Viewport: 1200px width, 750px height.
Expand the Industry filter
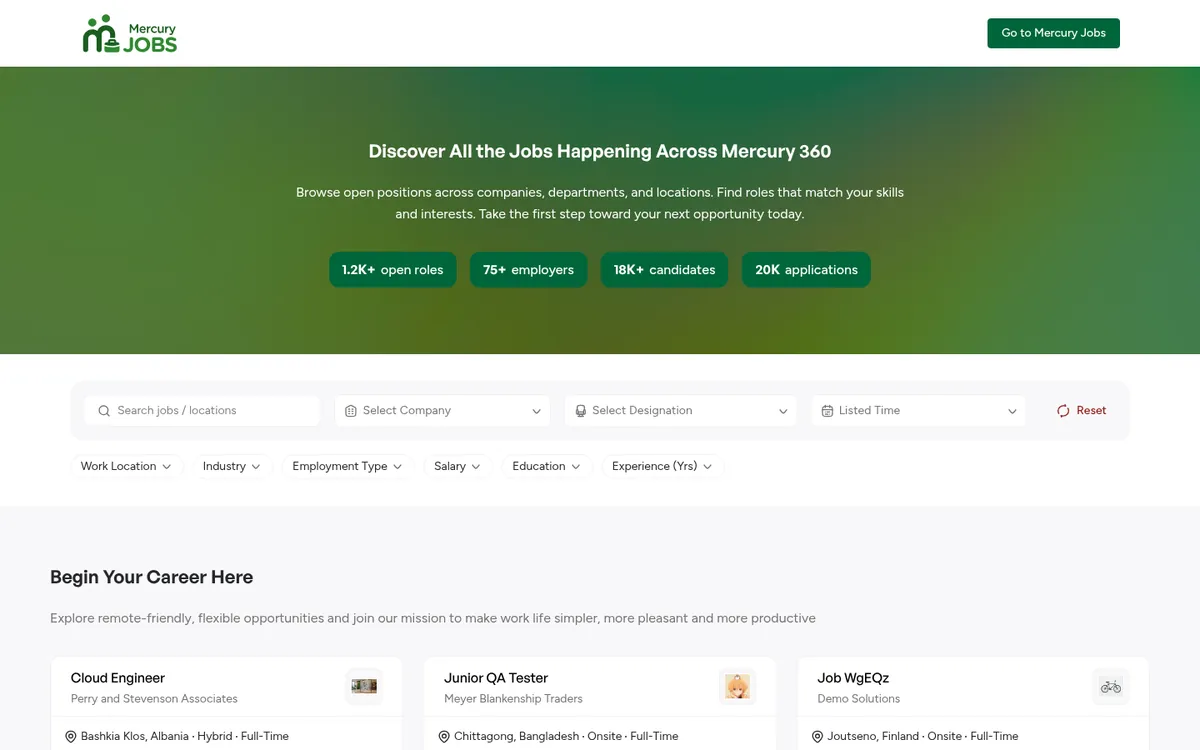pyautogui.click(x=232, y=466)
